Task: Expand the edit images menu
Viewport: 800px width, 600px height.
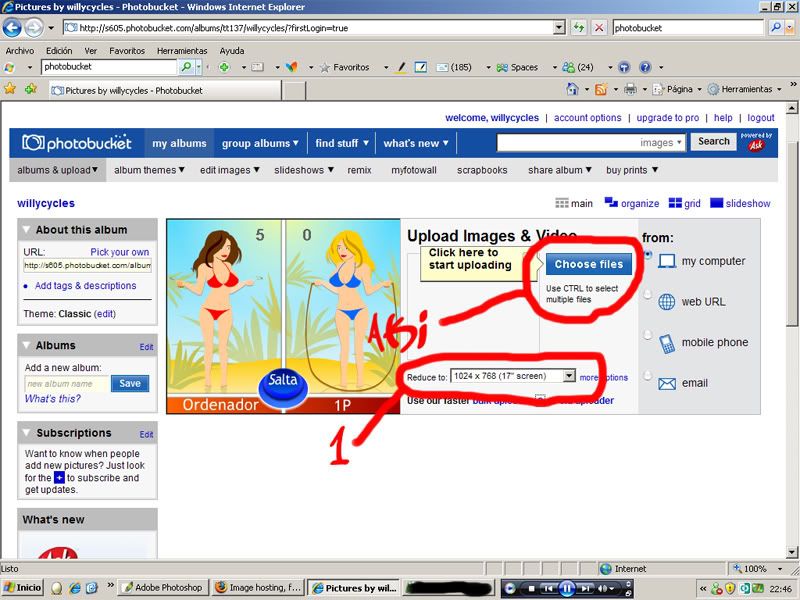Action: pos(230,170)
